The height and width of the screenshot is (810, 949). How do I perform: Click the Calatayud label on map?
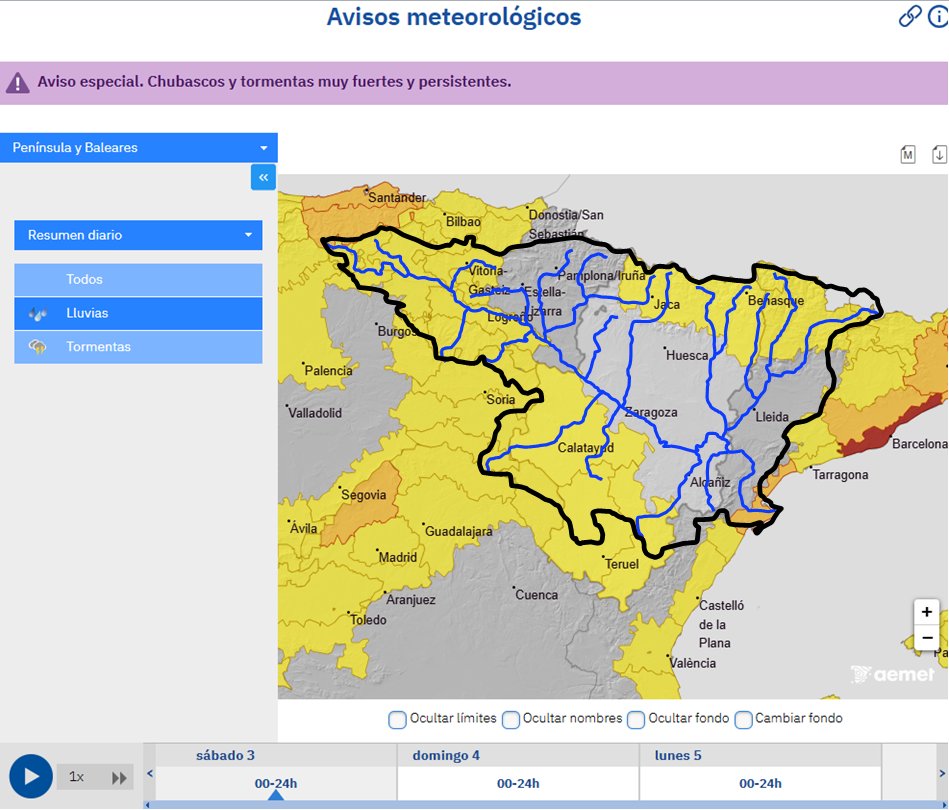(585, 448)
